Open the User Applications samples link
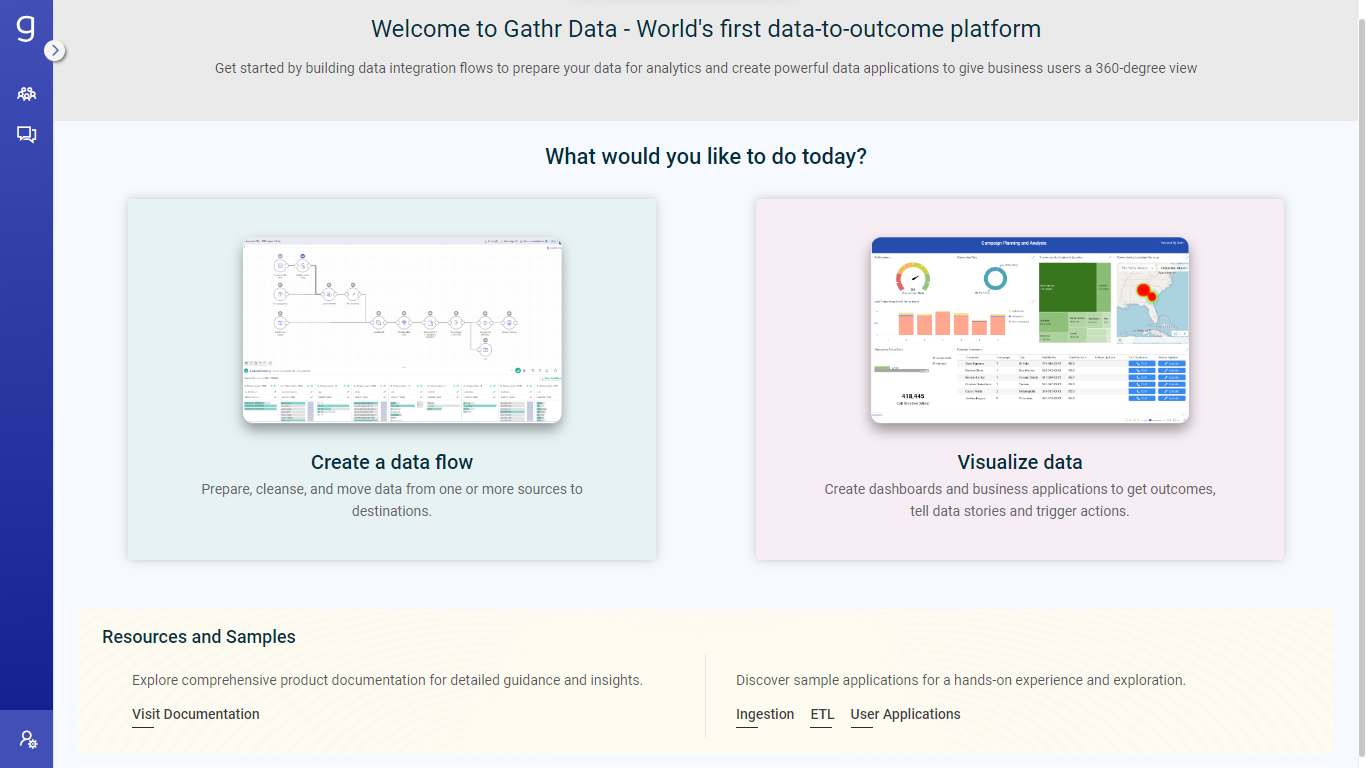This screenshot has width=1366, height=768. coord(905,714)
